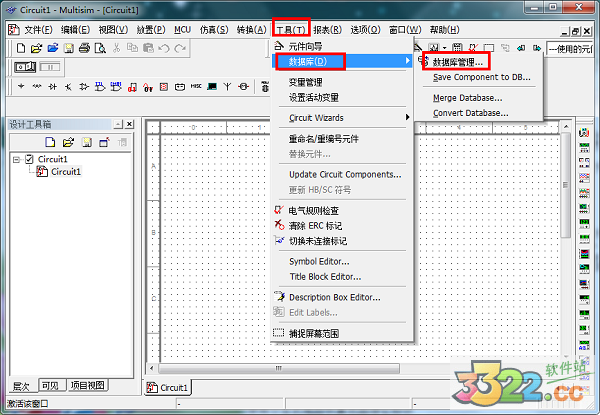Switch to the 可见 tab
600x415 pixels.
[x=52, y=385]
